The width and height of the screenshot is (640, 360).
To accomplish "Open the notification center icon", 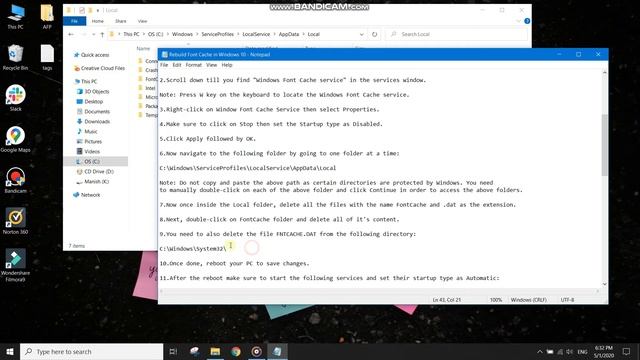I will tap(627, 351).
